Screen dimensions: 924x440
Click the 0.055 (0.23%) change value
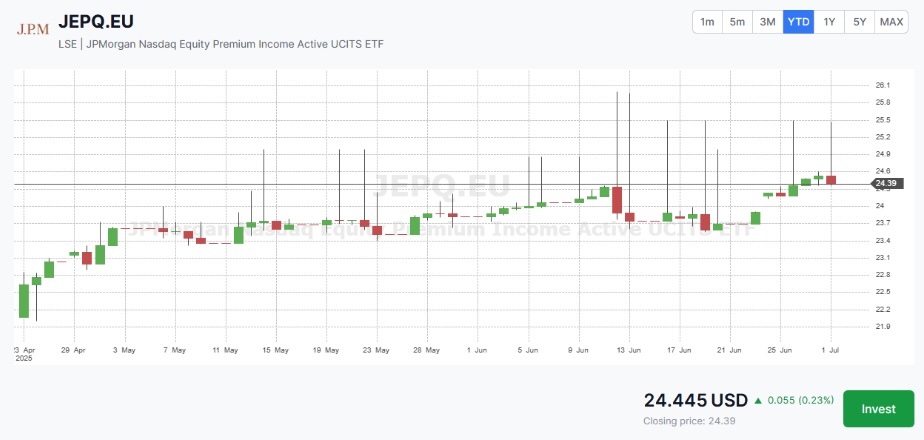(801, 401)
